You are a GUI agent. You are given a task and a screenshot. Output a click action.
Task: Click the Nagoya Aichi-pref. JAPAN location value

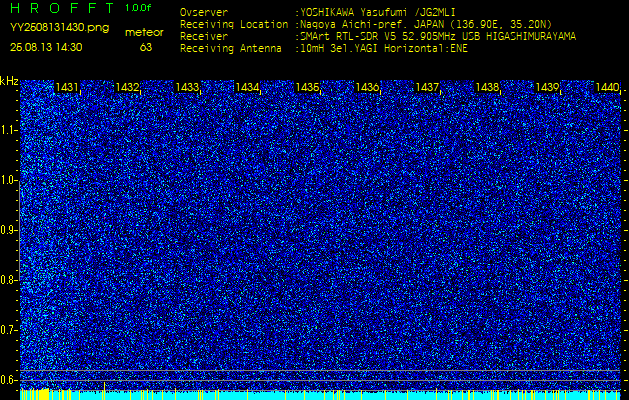click(x=426, y=24)
